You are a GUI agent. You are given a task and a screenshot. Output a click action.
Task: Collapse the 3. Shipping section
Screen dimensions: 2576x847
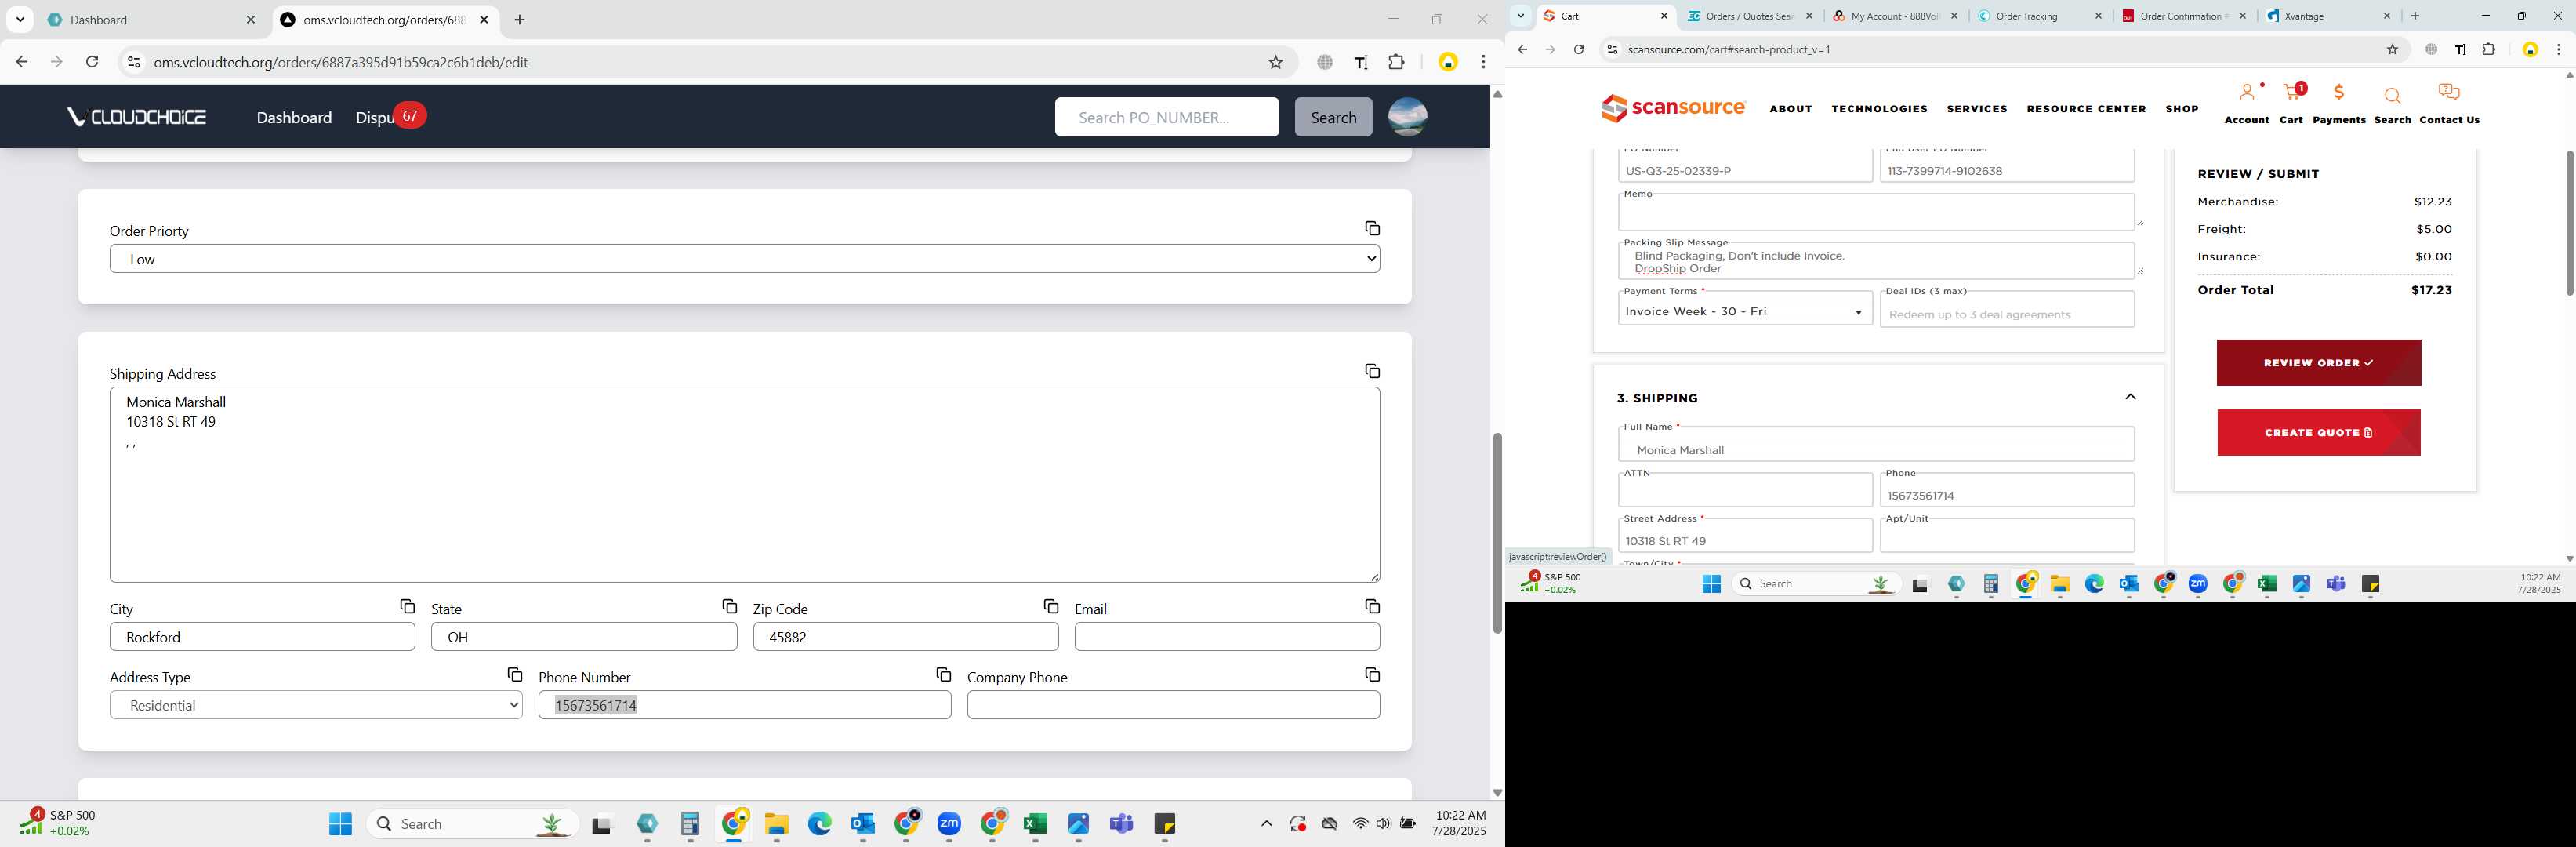pyautogui.click(x=2130, y=397)
